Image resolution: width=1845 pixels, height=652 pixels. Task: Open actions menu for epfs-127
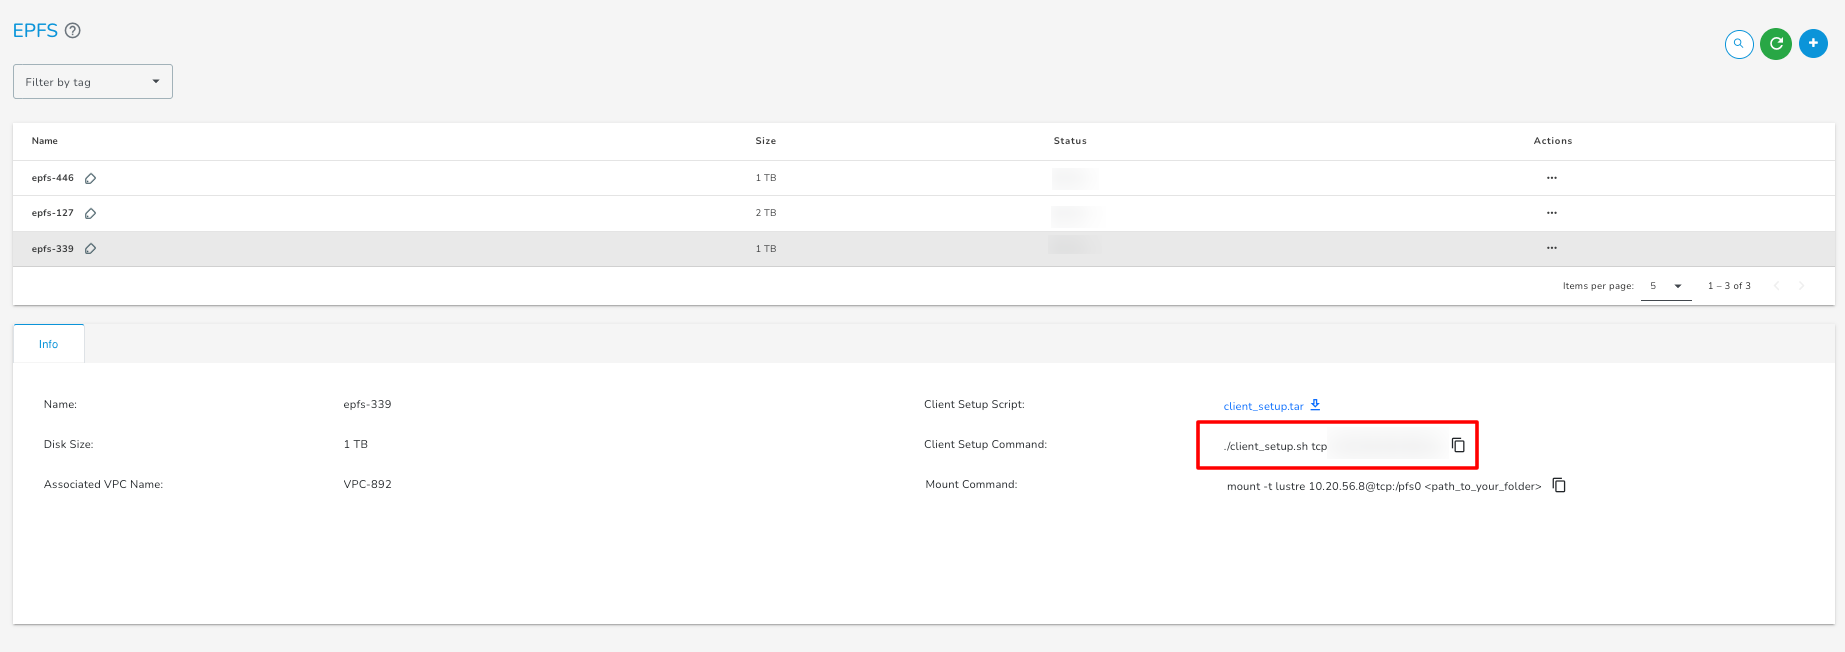point(1551,213)
